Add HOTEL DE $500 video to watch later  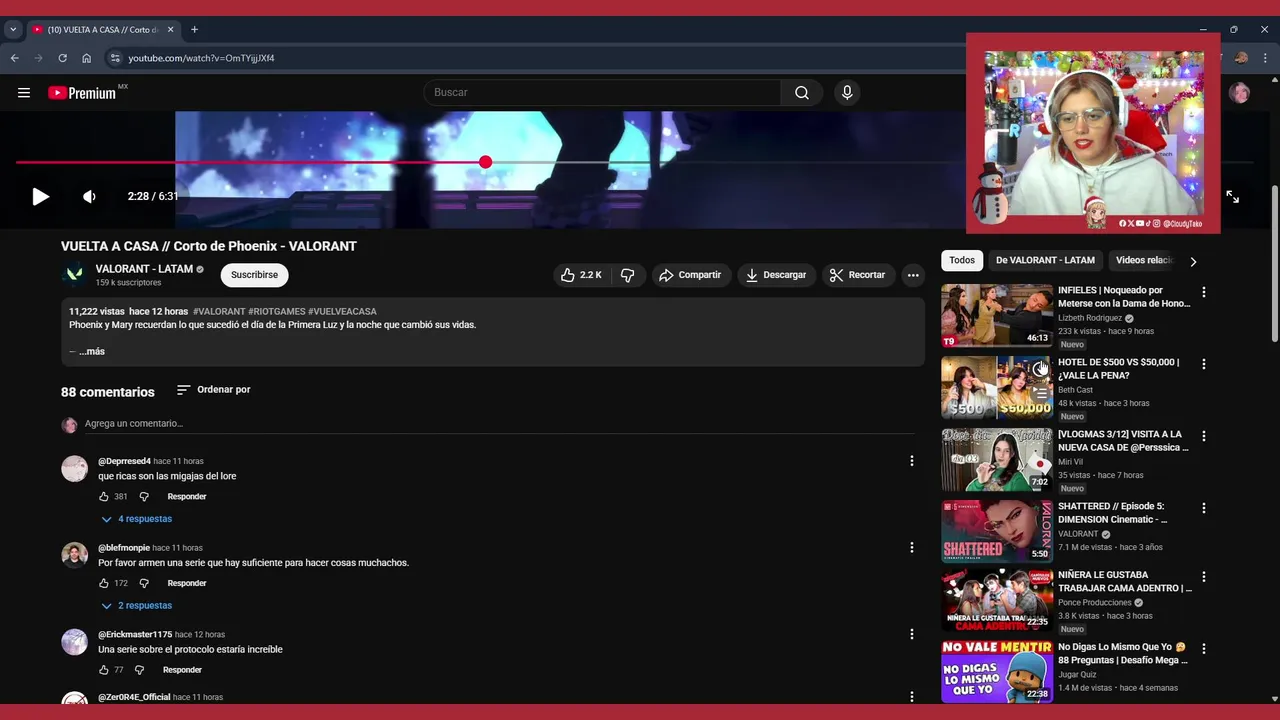pyautogui.click(x=1040, y=369)
